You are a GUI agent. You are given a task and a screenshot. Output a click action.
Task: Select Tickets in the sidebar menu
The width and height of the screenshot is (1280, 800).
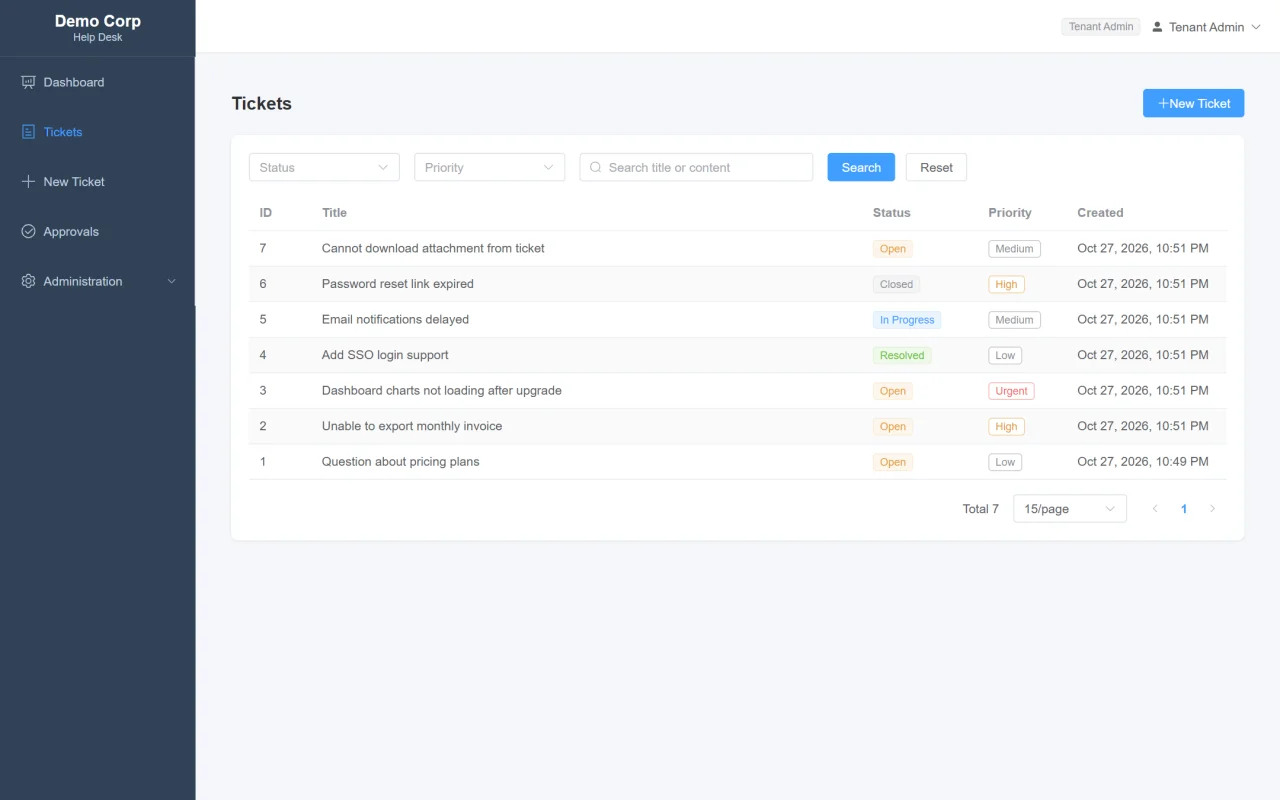pos(97,132)
